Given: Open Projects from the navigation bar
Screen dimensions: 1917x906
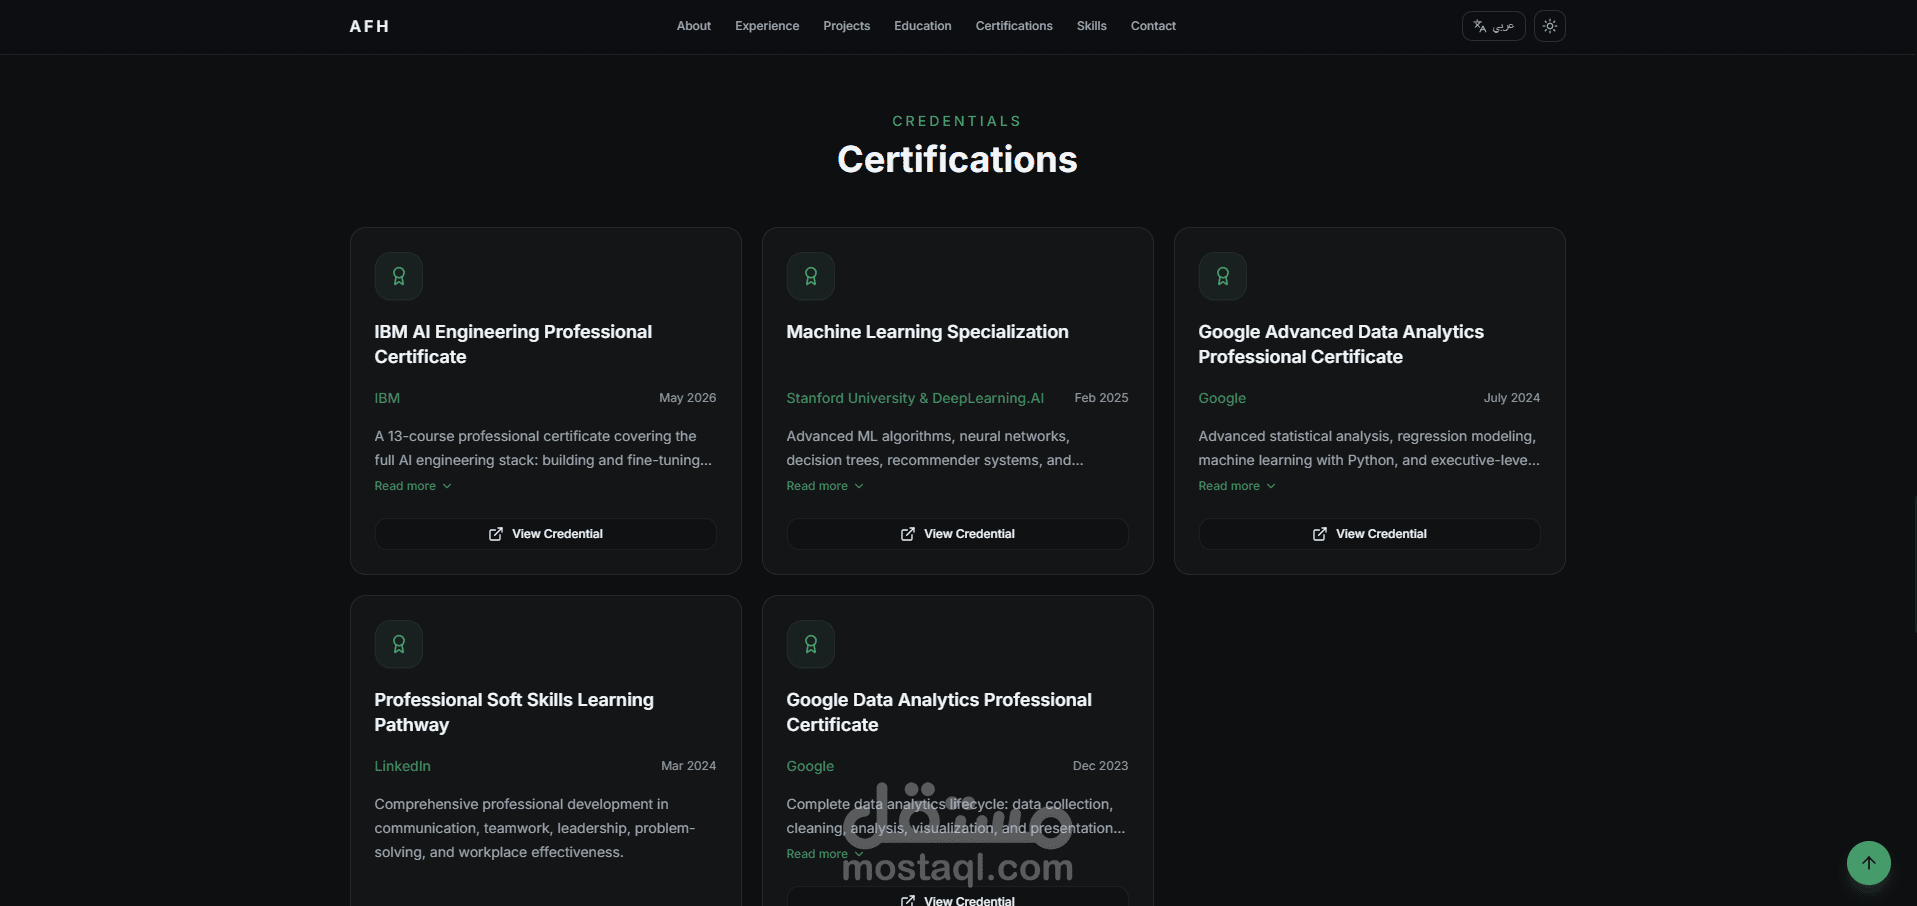Looking at the screenshot, I should [846, 26].
